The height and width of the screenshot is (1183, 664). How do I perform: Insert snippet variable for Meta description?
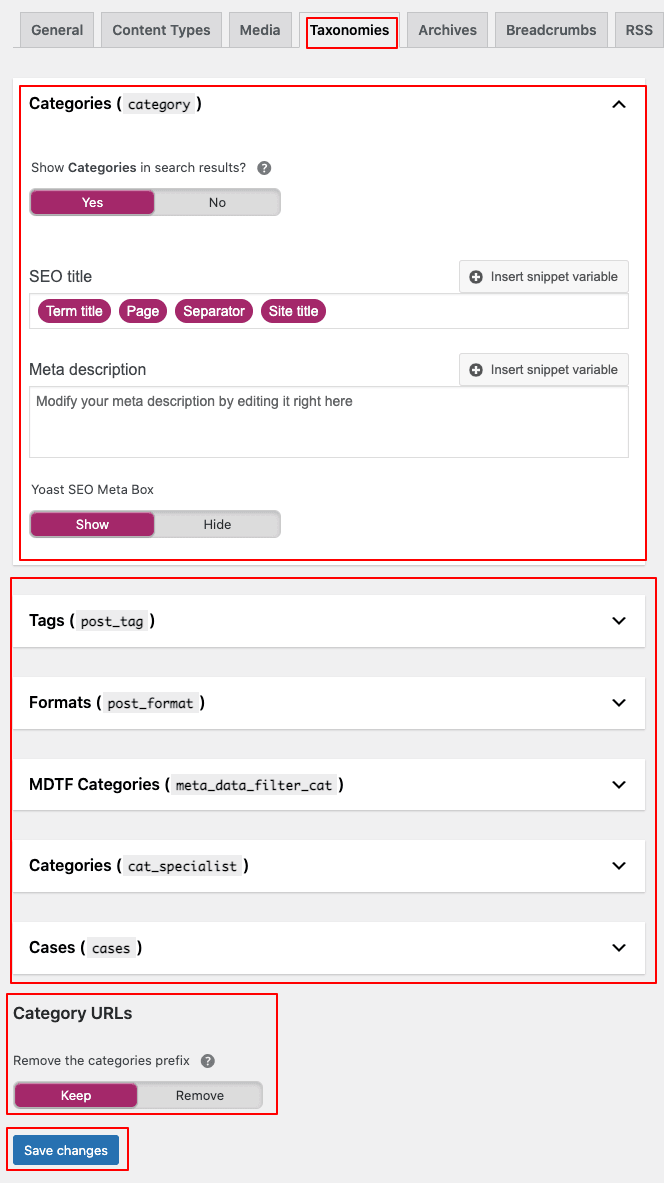pos(544,370)
